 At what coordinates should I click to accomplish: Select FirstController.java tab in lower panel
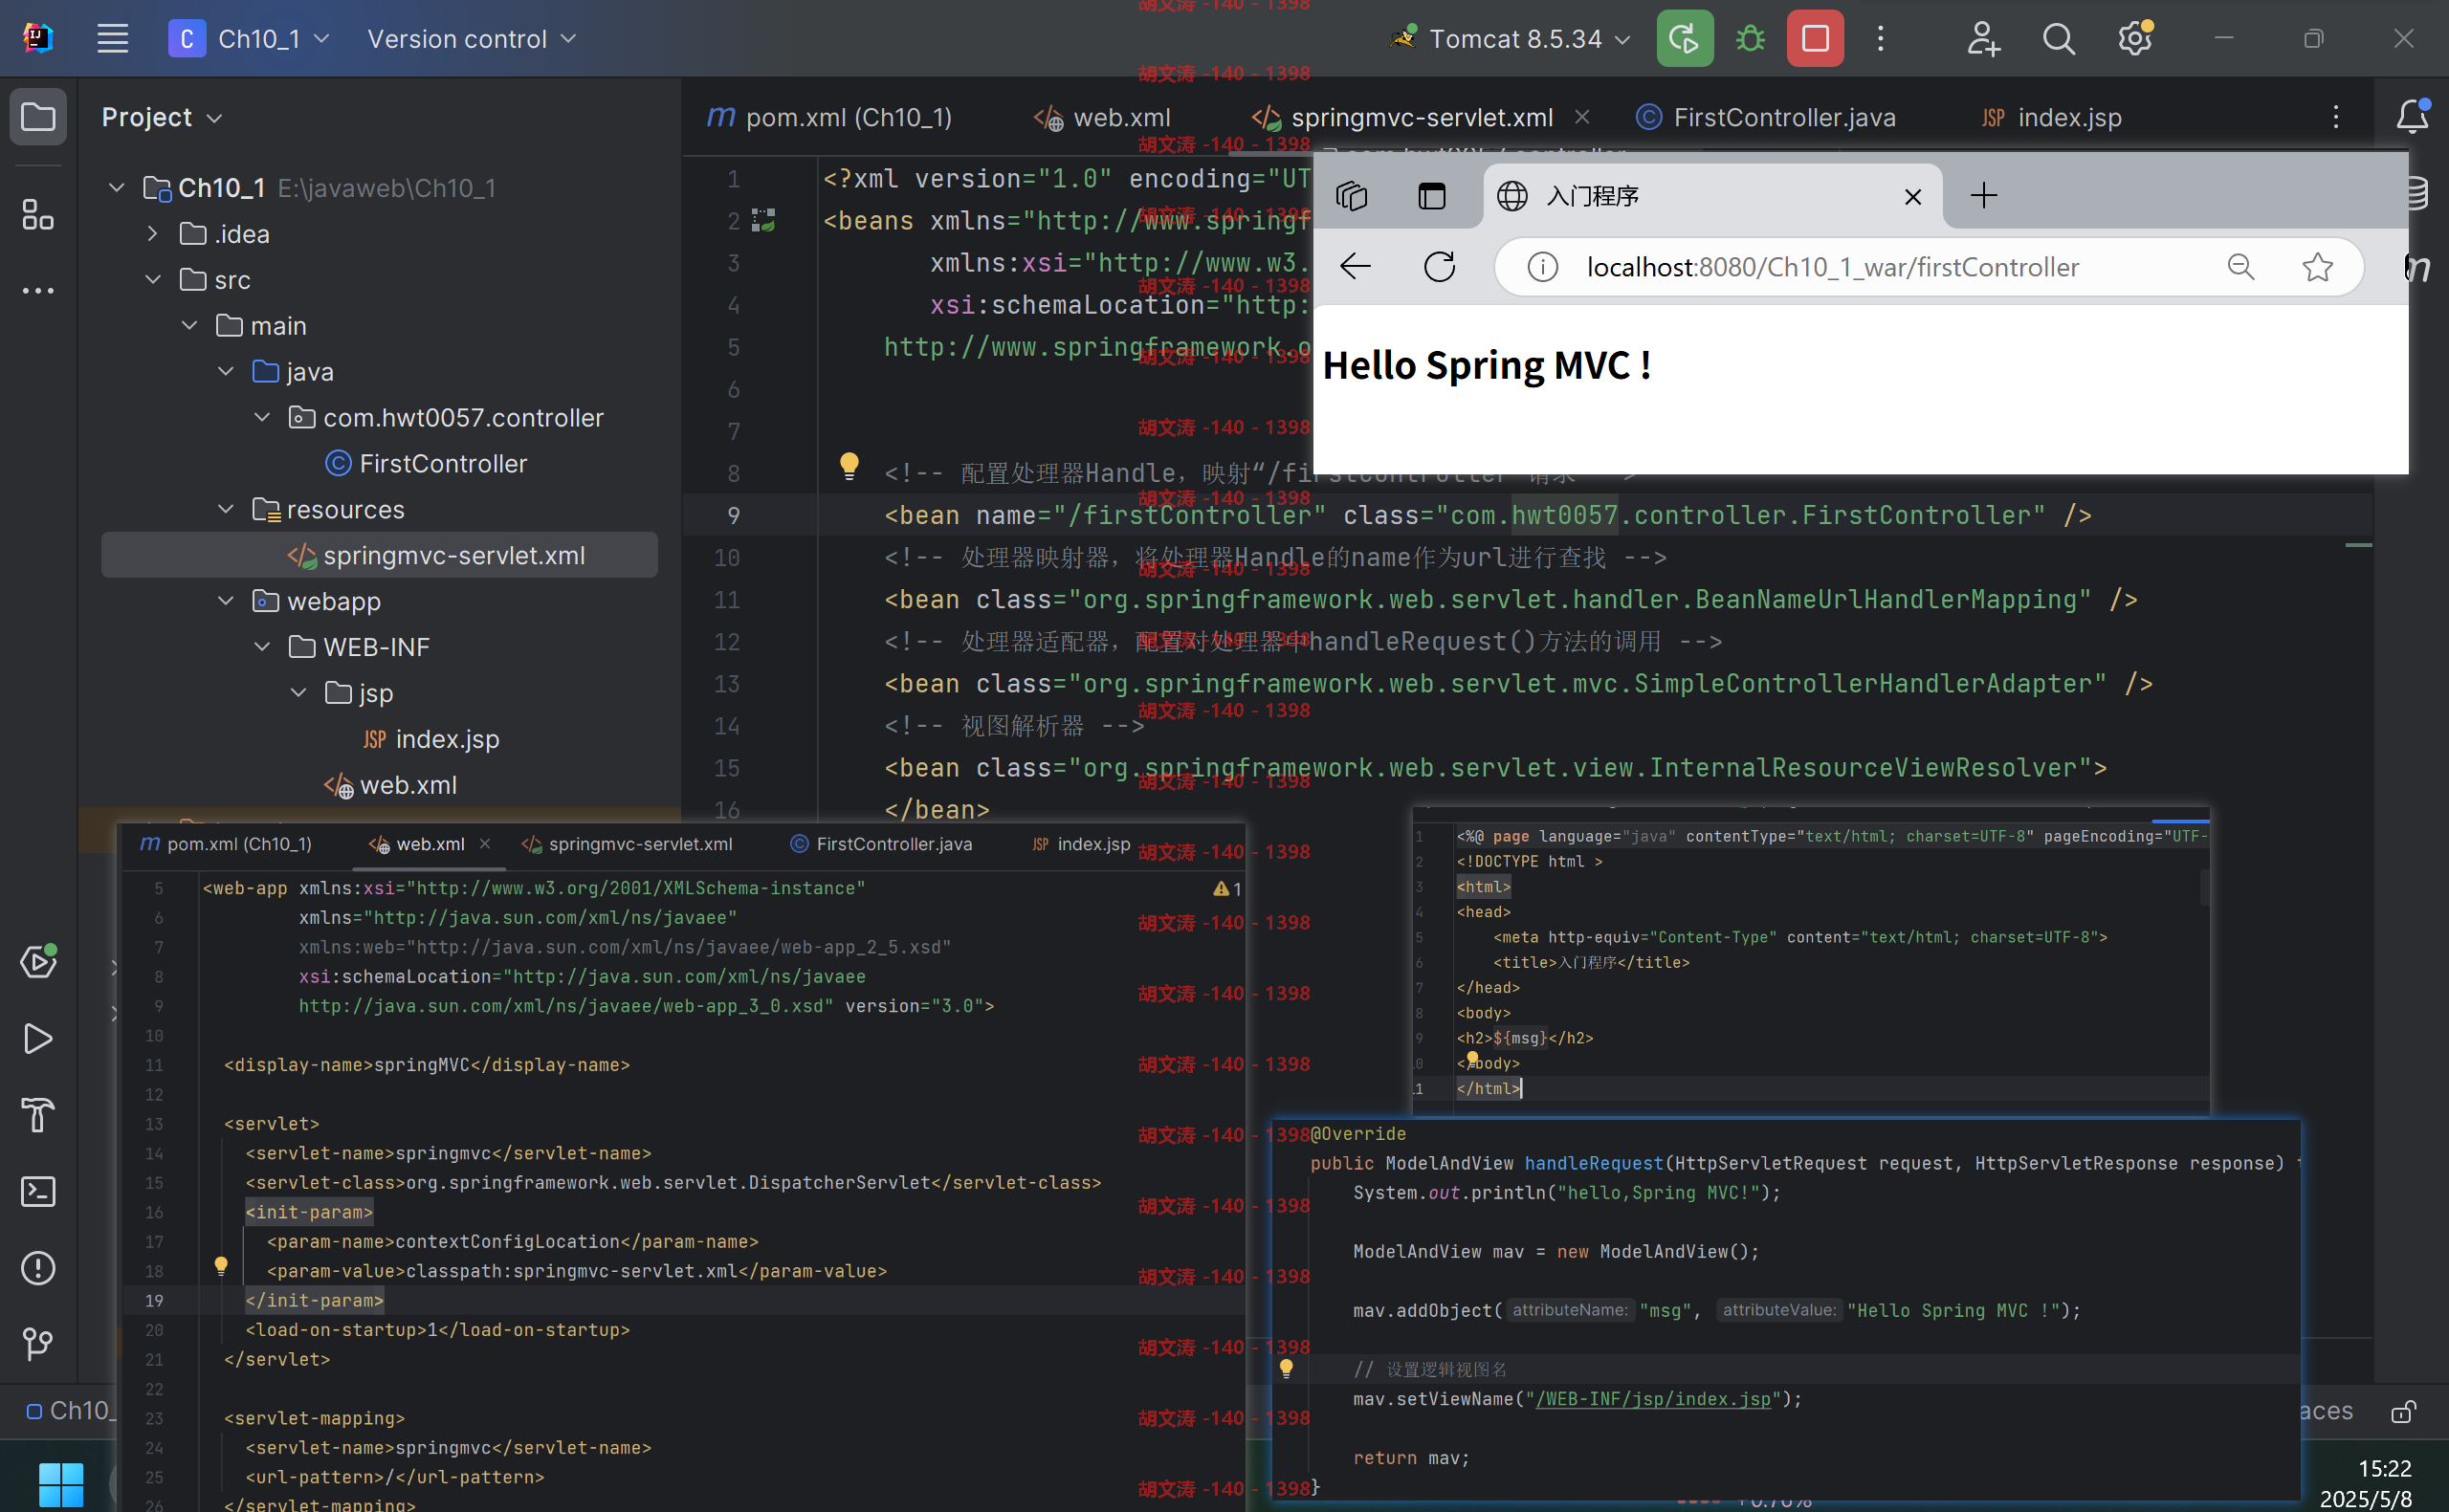(x=881, y=844)
